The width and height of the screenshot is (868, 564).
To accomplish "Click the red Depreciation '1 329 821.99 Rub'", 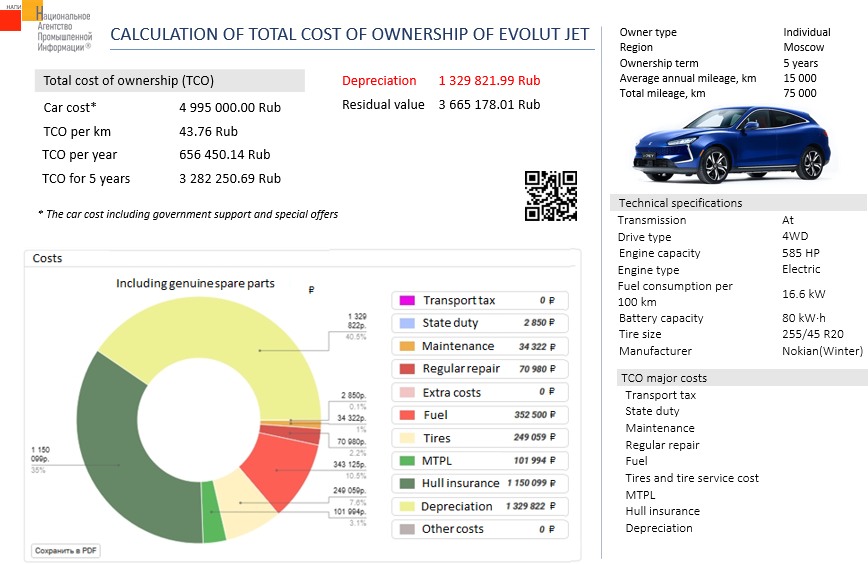I will click(x=489, y=80).
